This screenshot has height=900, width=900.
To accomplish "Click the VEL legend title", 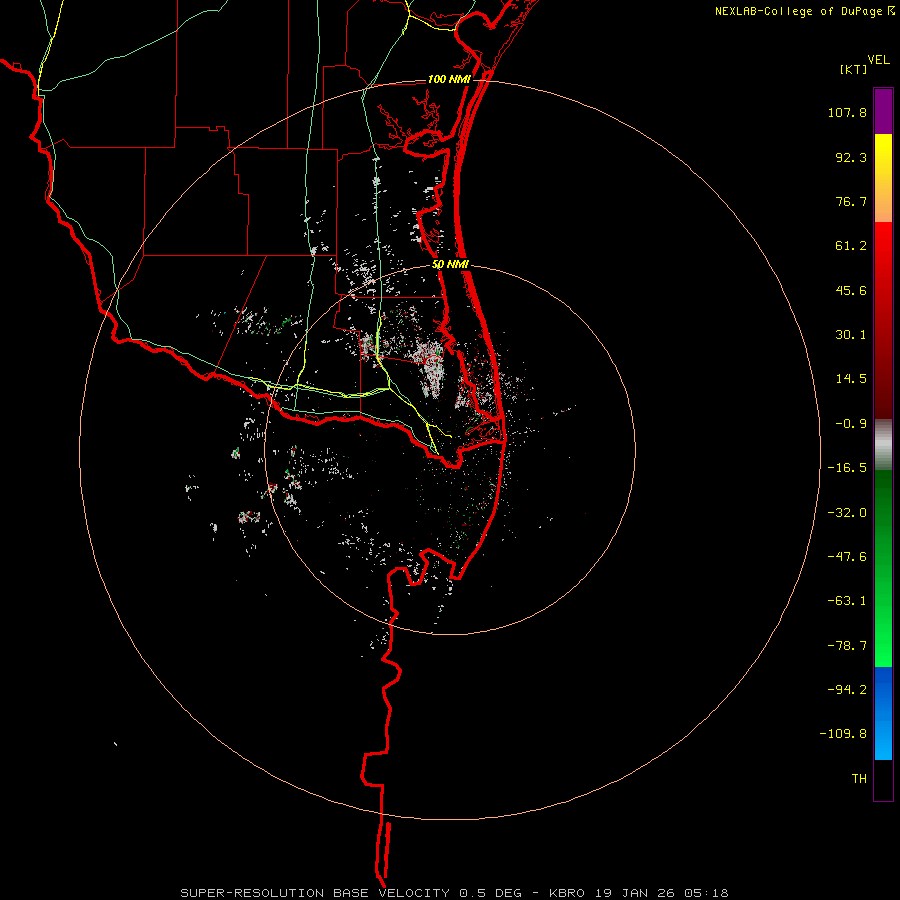I will [878, 60].
